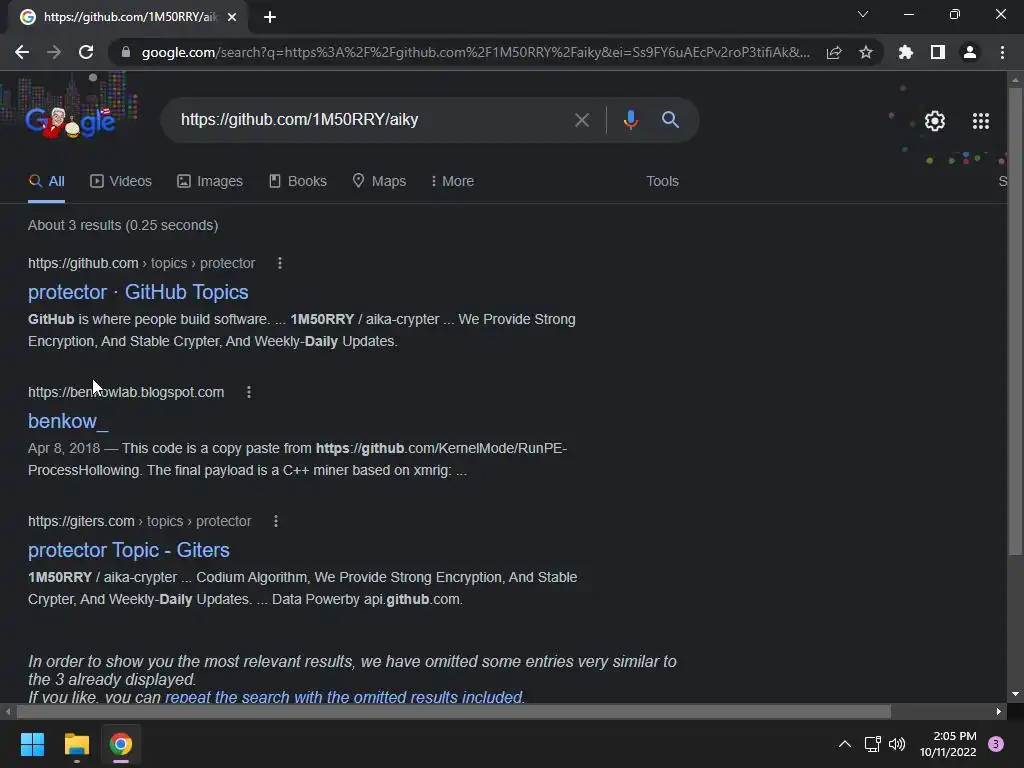This screenshot has height=768, width=1024.
Task: Open the network tray icon
Action: coord(872,744)
